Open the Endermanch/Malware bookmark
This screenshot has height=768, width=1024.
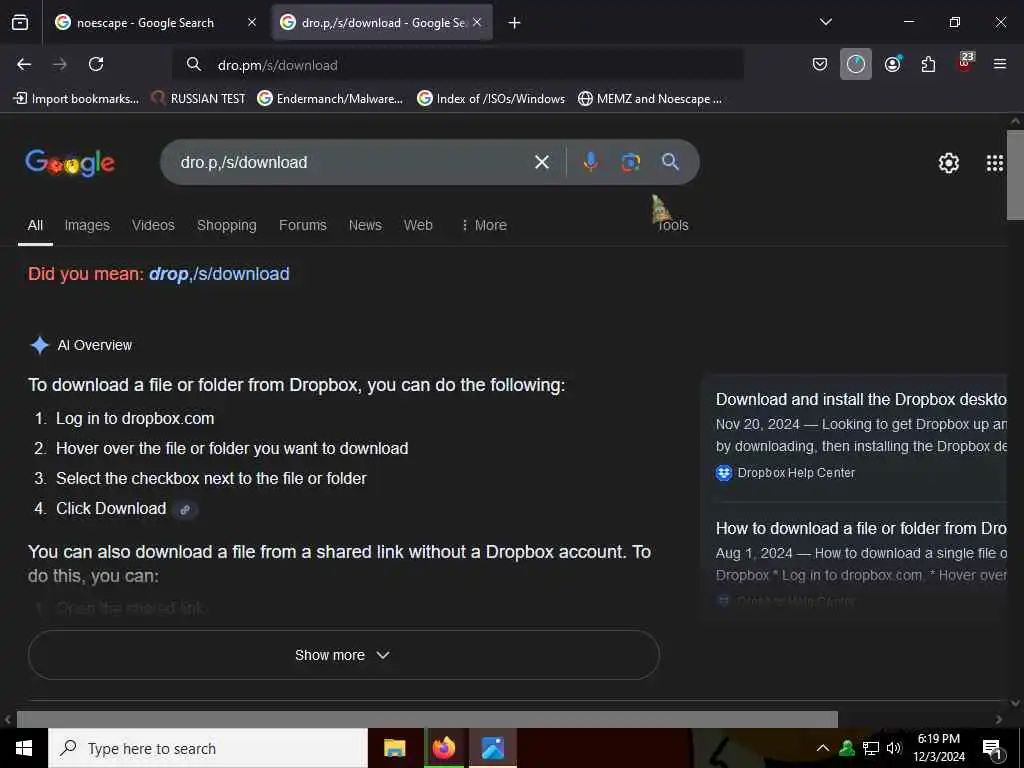(330, 99)
